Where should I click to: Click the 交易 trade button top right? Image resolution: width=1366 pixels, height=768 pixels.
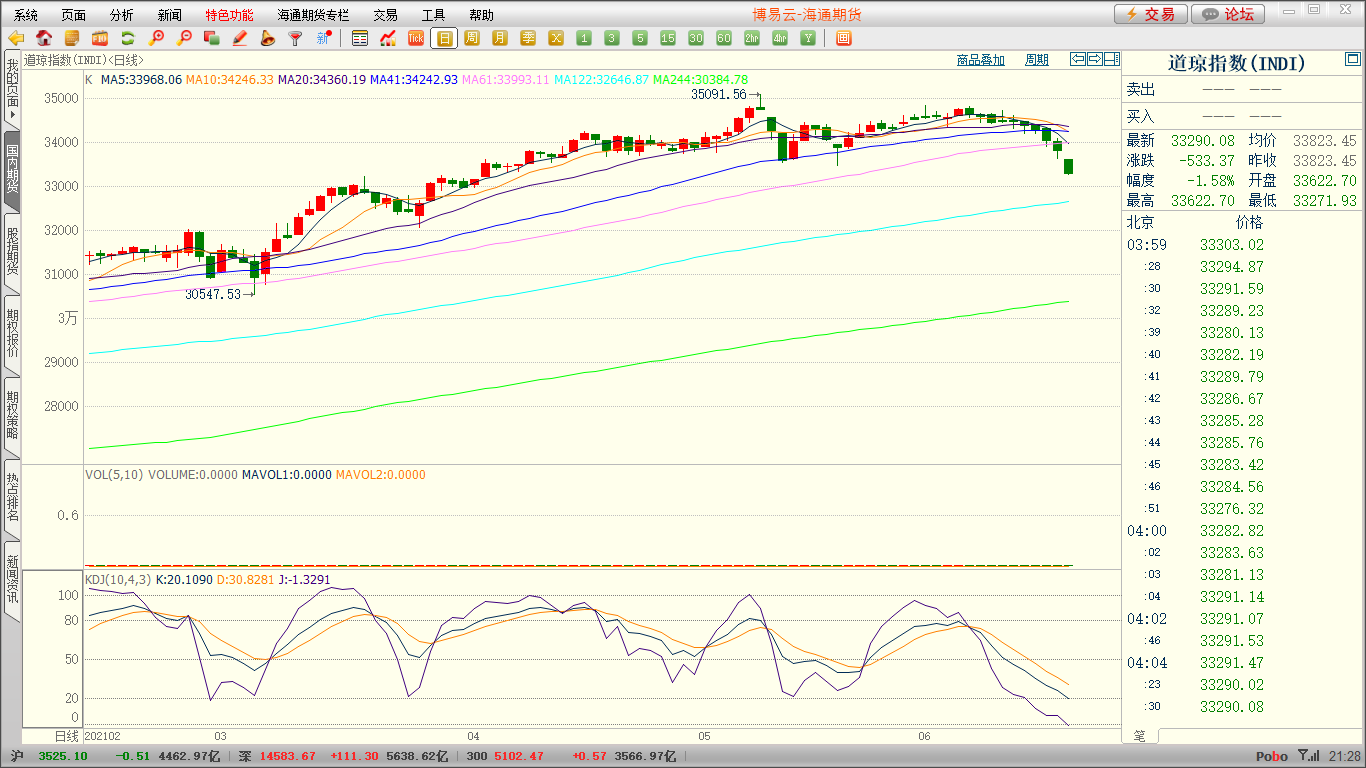tap(1151, 14)
